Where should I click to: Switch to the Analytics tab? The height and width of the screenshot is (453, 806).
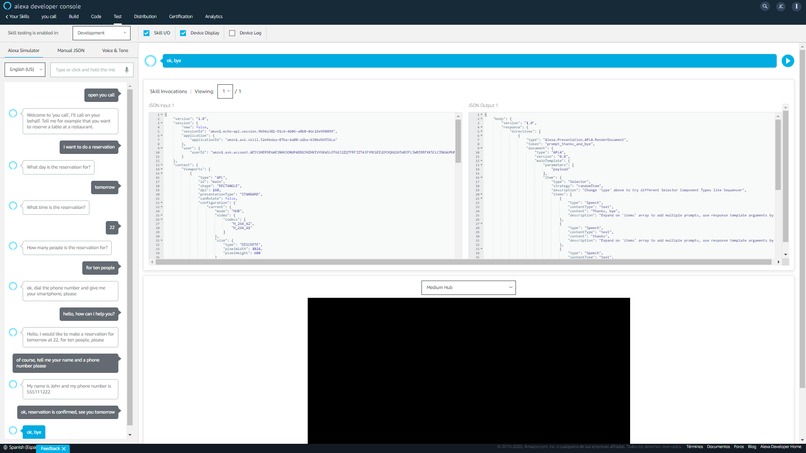pyautogui.click(x=214, y=16)
